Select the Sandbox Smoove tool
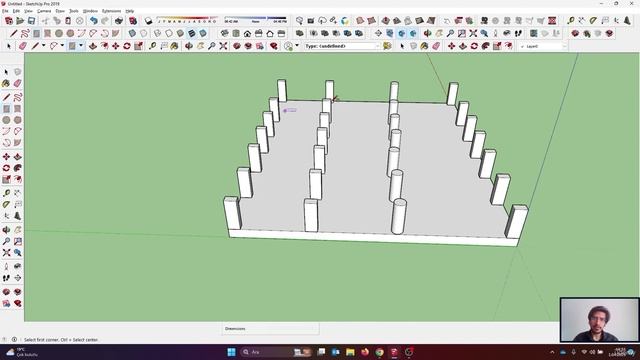The width and height of the screenshot is (640, 360). point(386,21)
